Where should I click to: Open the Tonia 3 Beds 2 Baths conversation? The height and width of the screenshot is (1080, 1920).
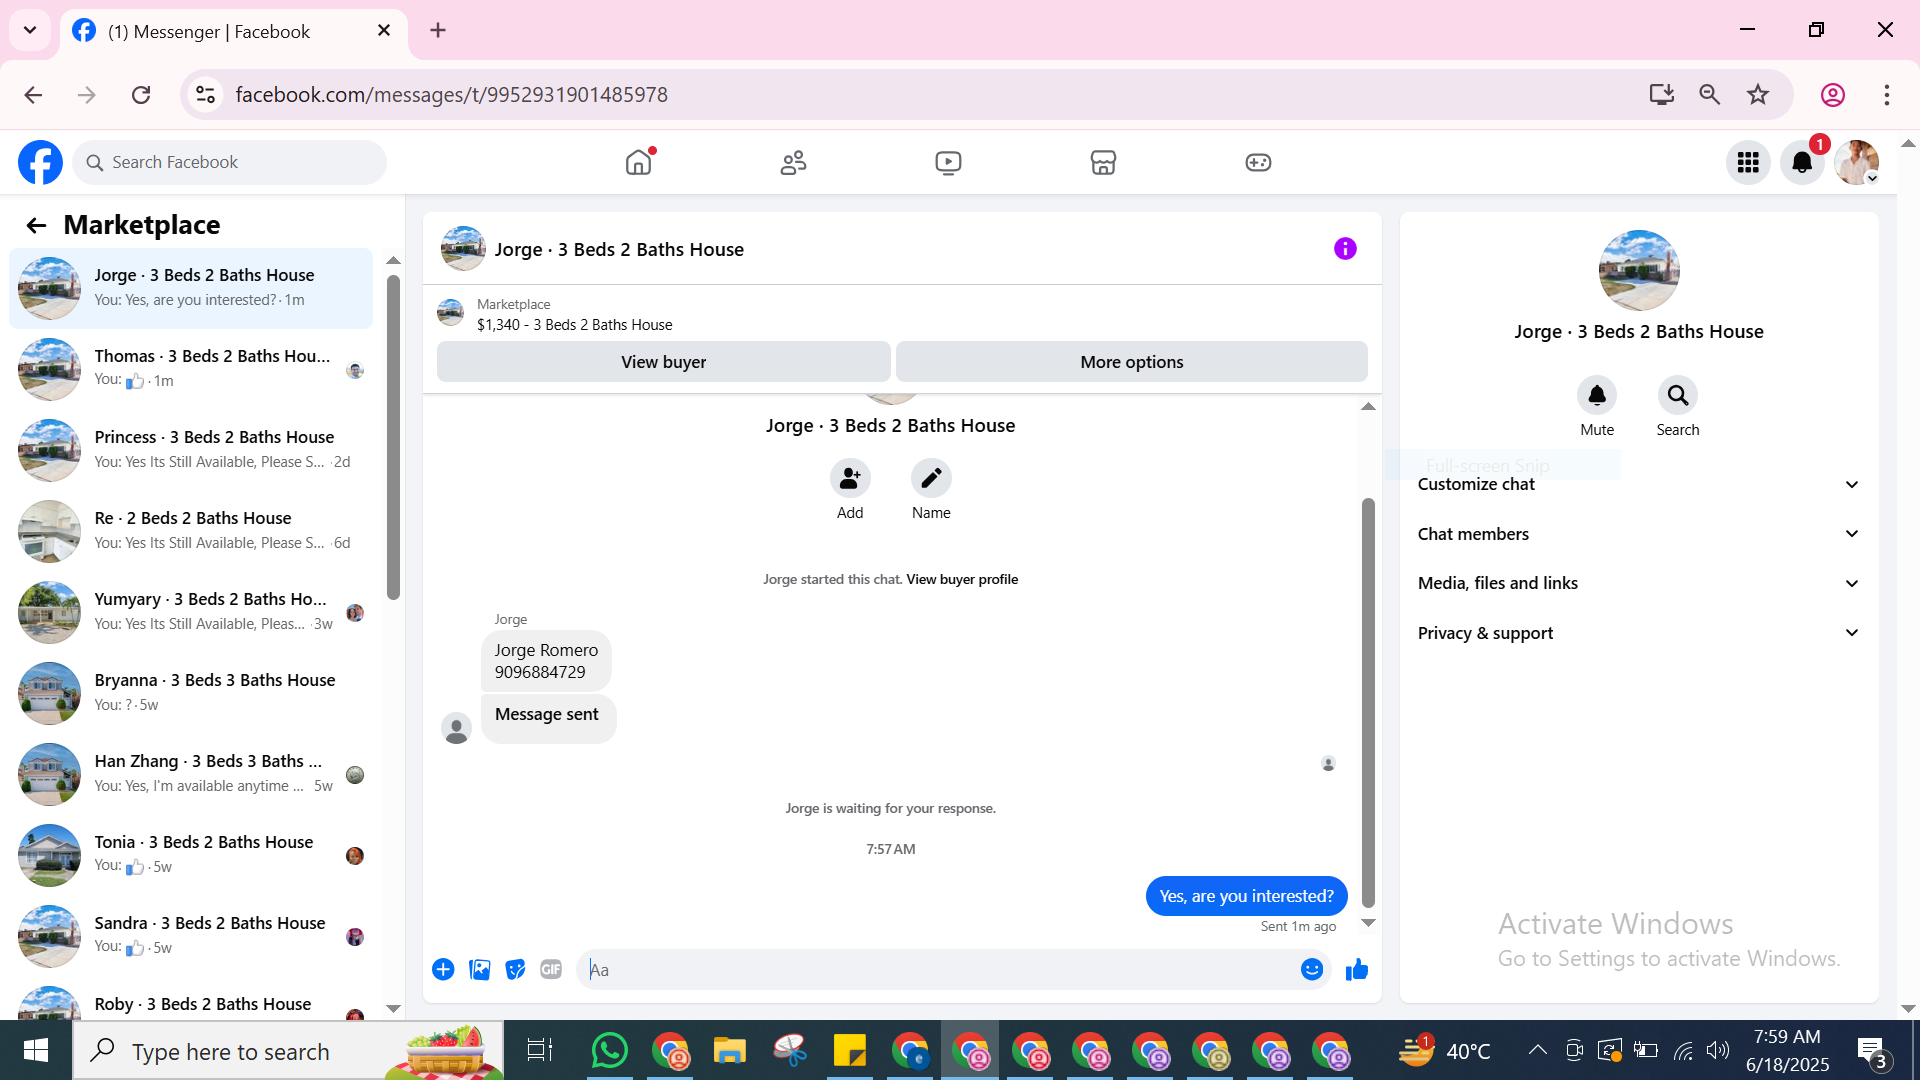pyautogui.click(x=191, y=854)
